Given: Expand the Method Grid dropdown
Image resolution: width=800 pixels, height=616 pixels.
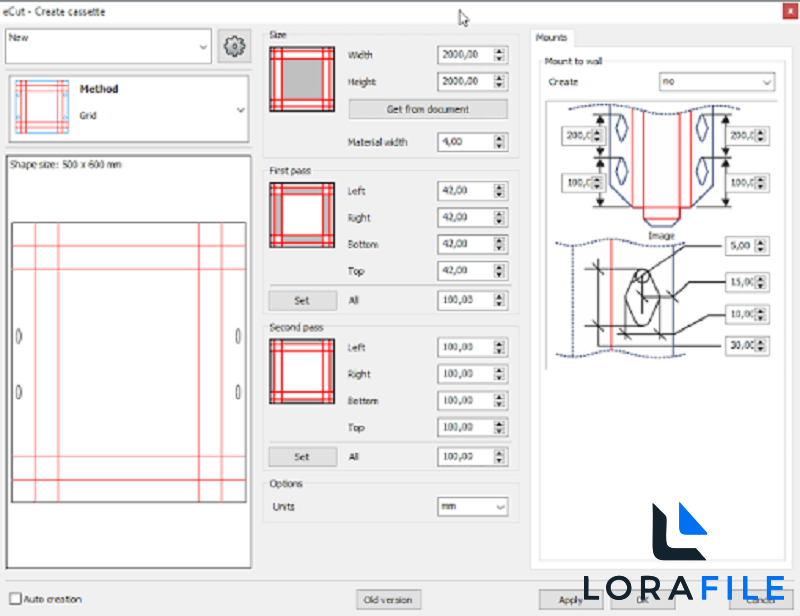Looking at the screenshot, I should pos(129,109).
